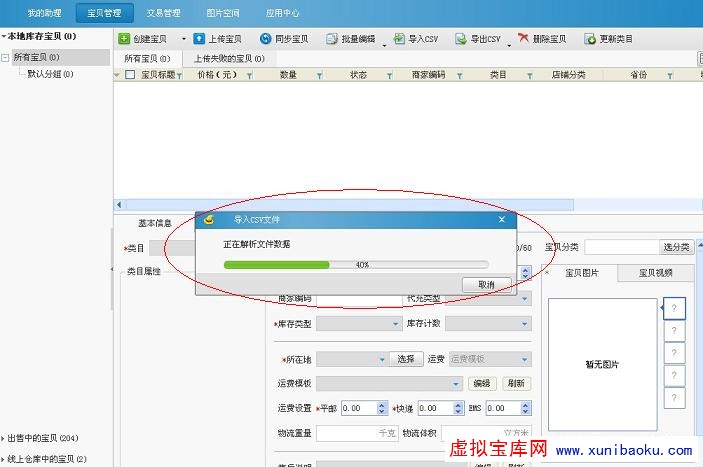Click the 同步宝贝 sync icon
The image size is (703, 467).
265,39
